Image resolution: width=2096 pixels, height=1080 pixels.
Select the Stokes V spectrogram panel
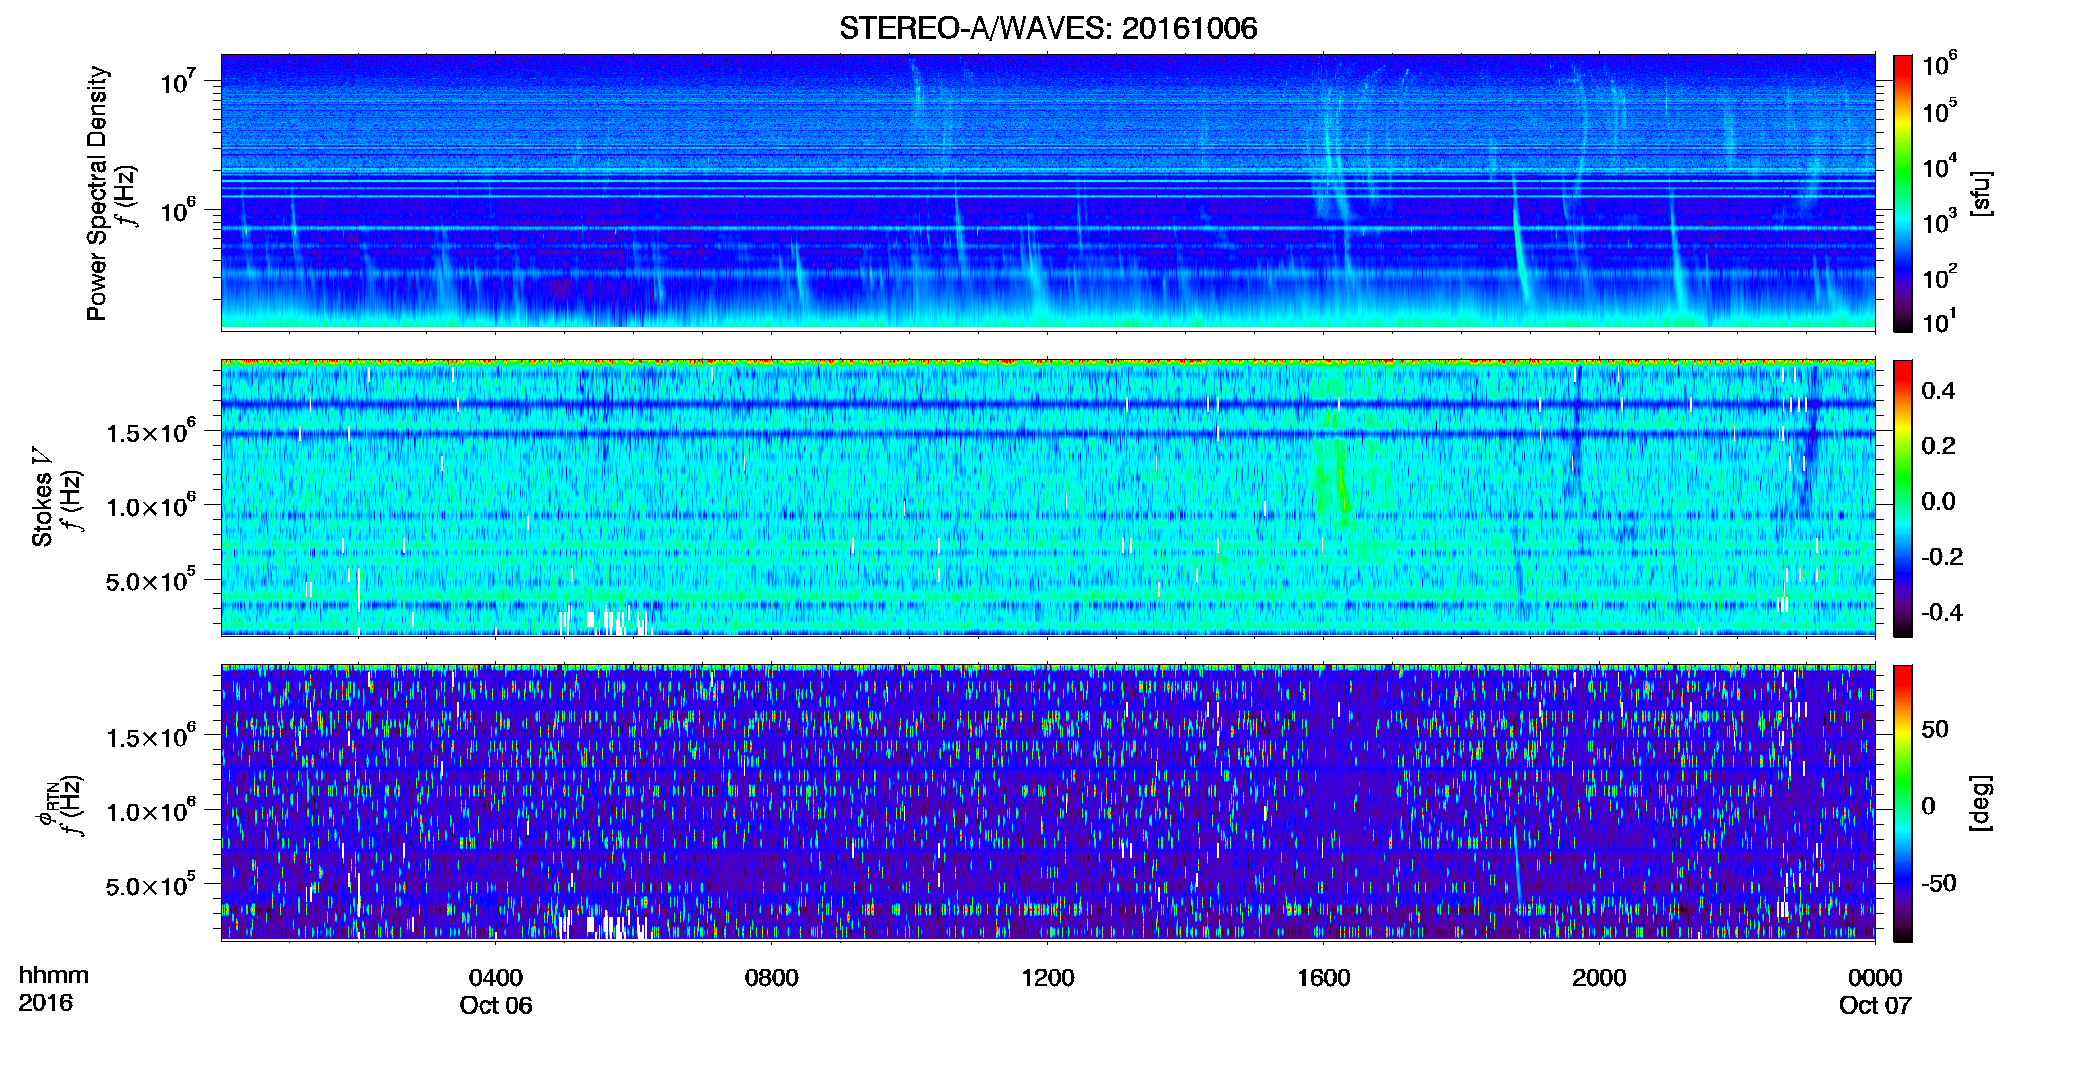pyautogui.click(x=1048, y=497)
